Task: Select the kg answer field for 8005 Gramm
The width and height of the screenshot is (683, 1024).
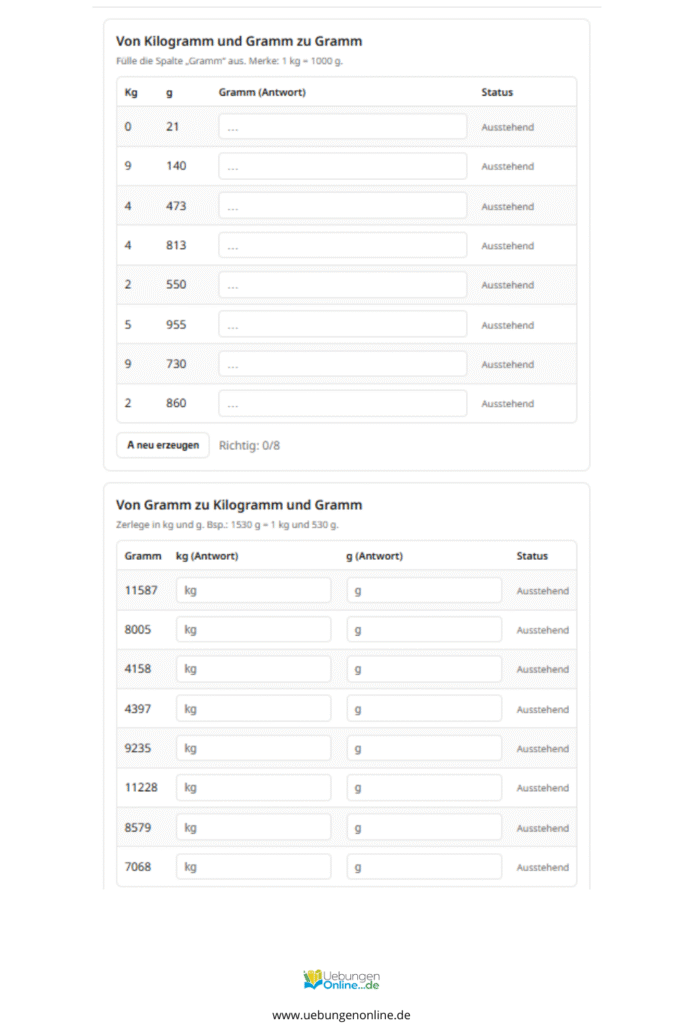Action: click(253, 630)
